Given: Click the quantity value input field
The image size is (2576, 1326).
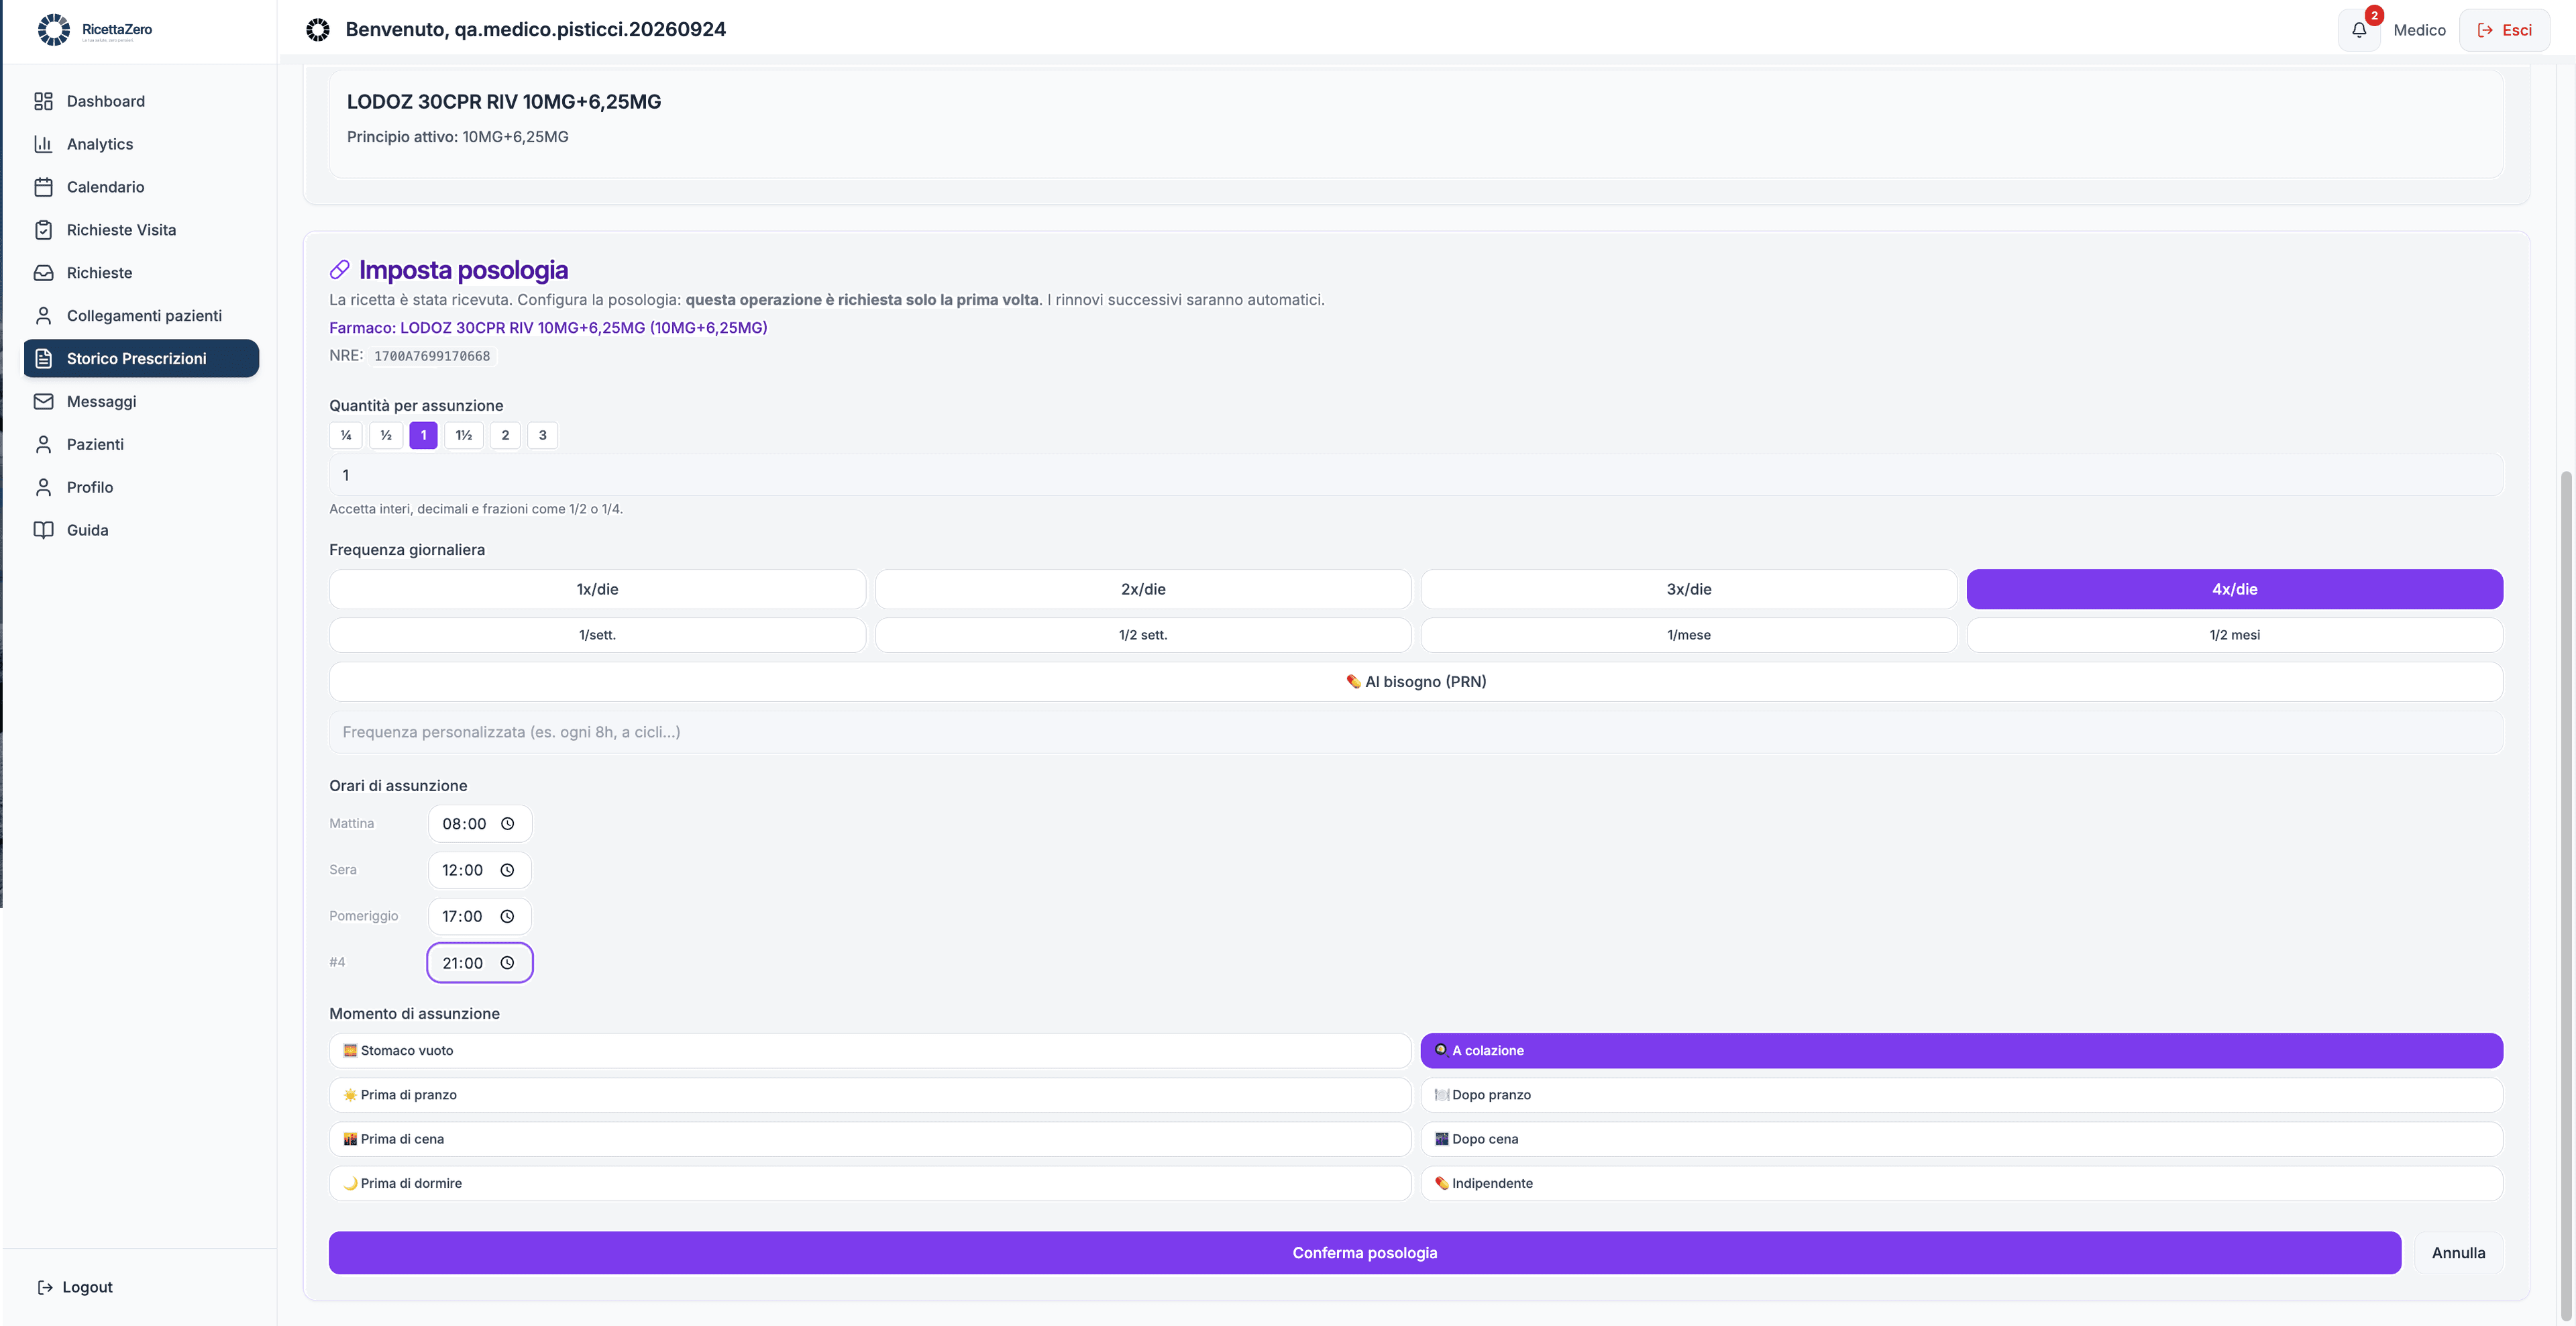Looking at the screenshot, I should [x=1416, y=475].
